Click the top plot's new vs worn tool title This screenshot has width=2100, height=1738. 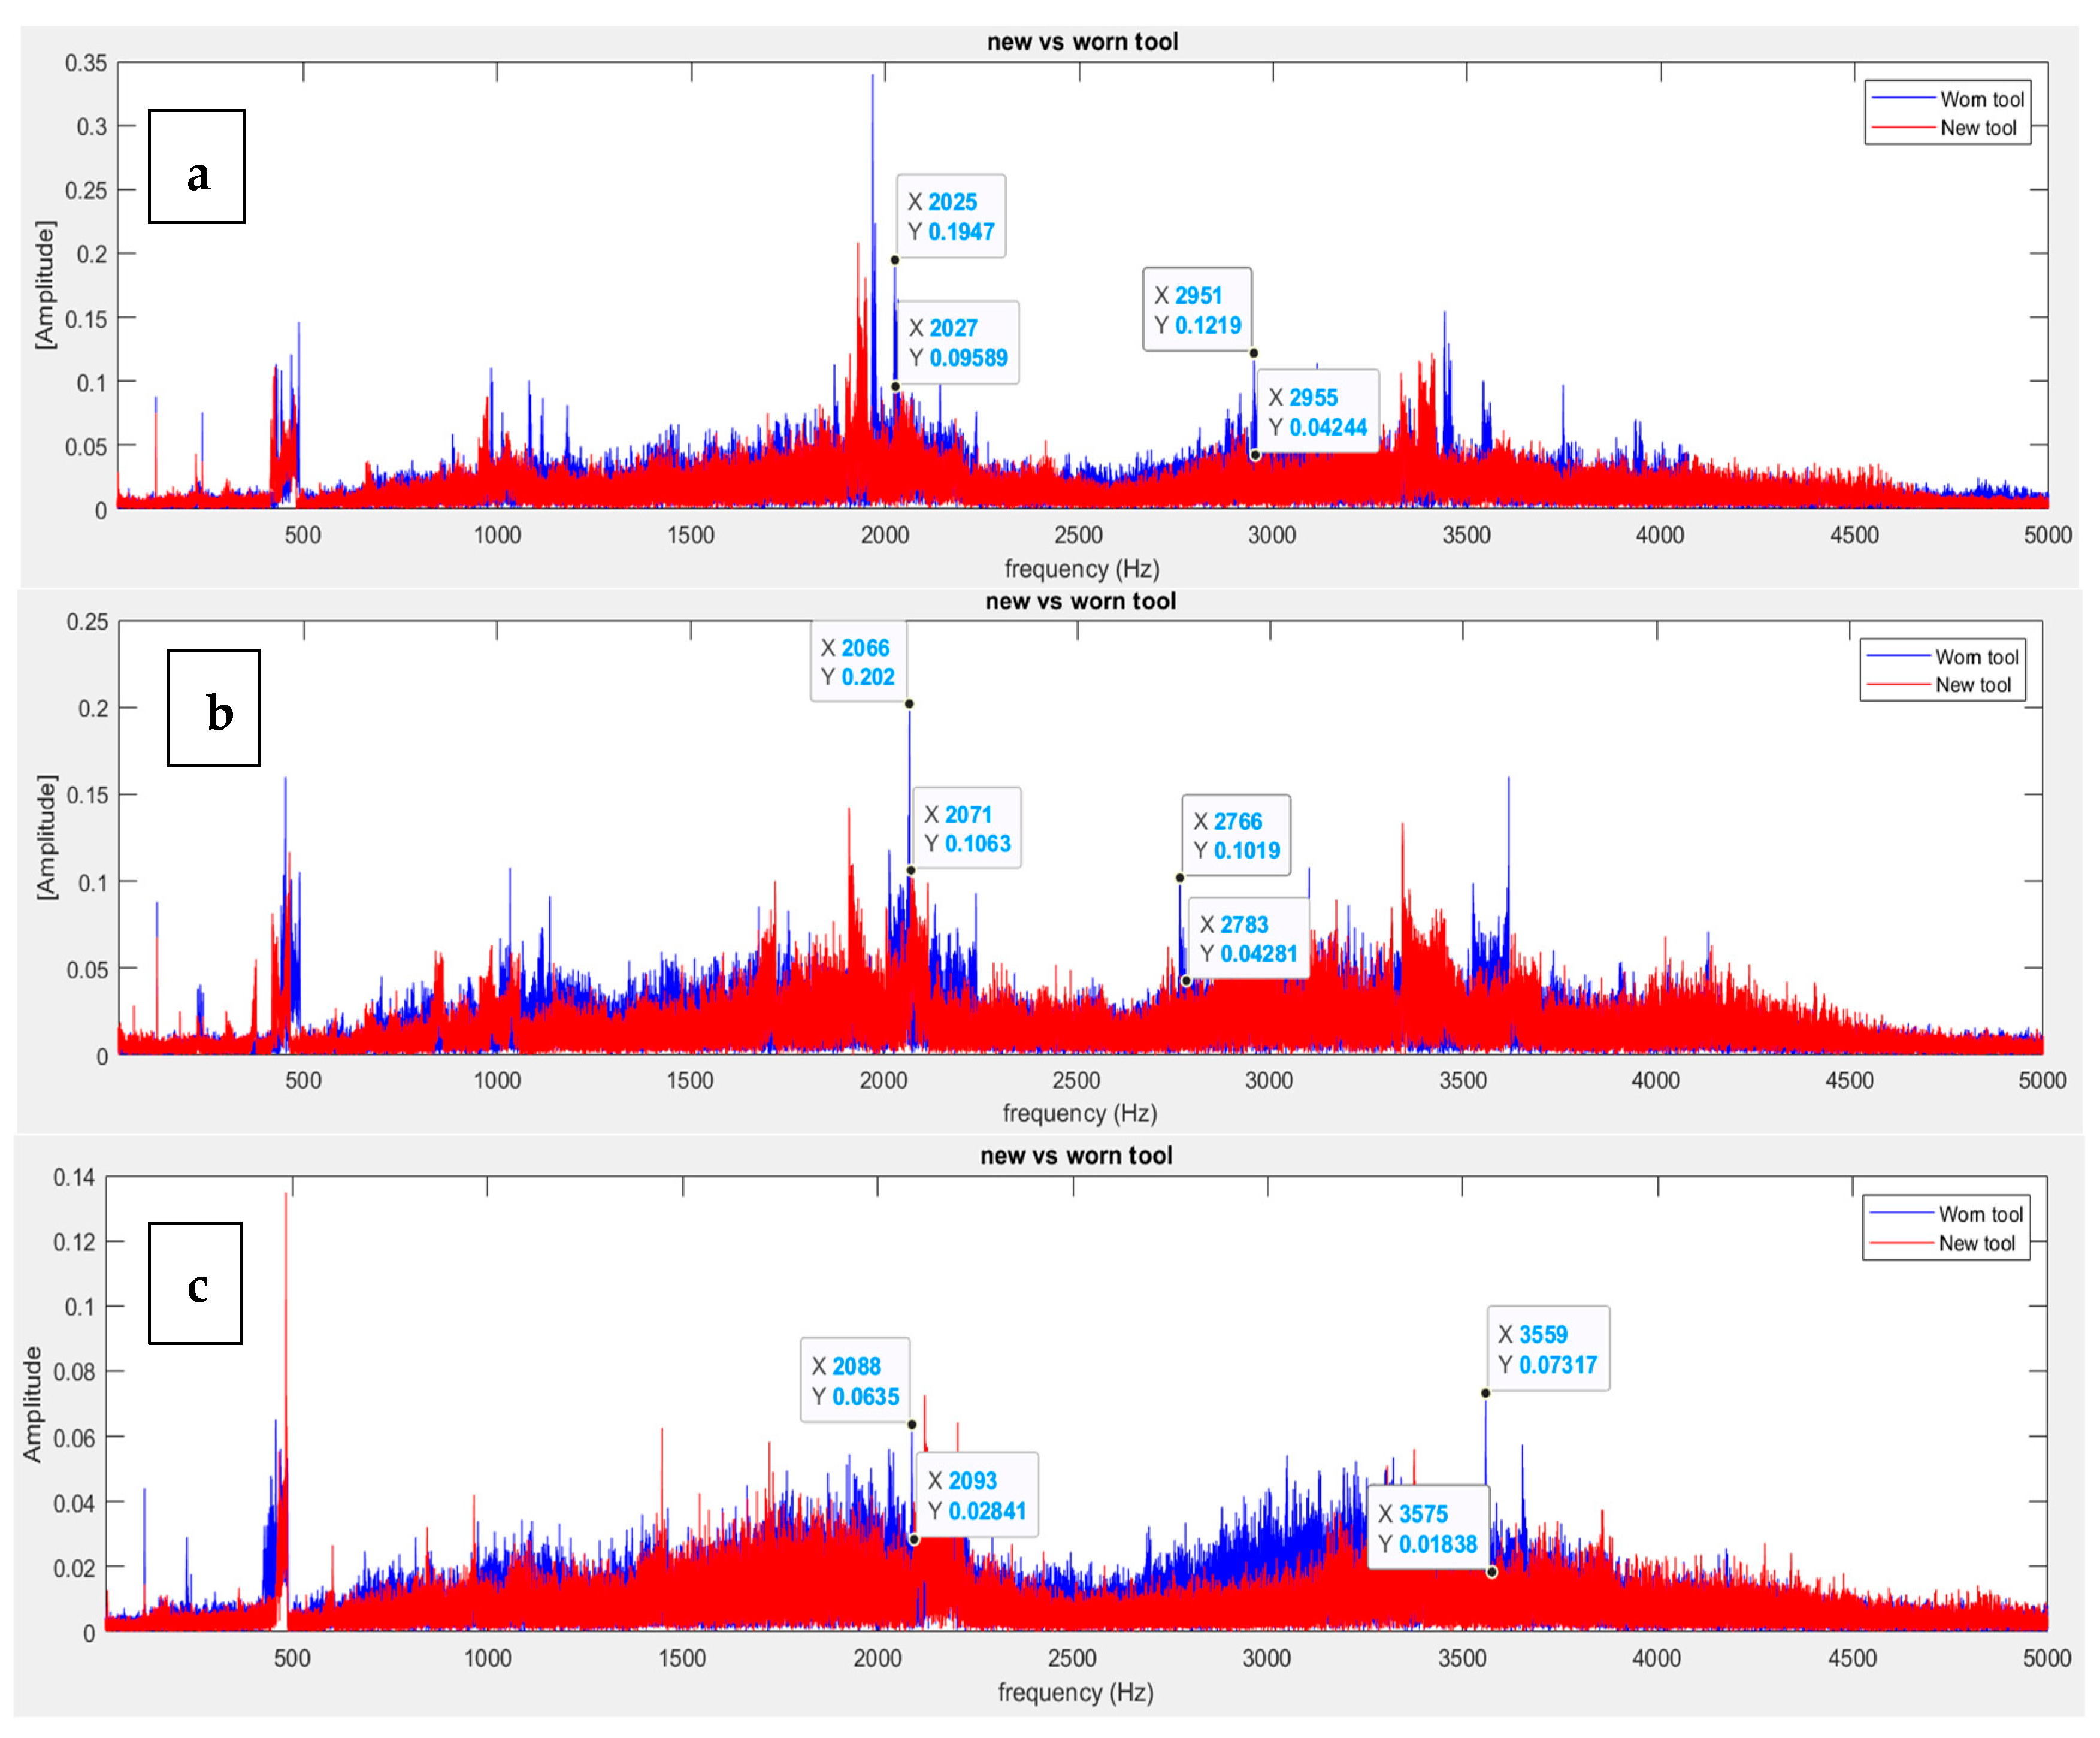tap(1082, 42)
